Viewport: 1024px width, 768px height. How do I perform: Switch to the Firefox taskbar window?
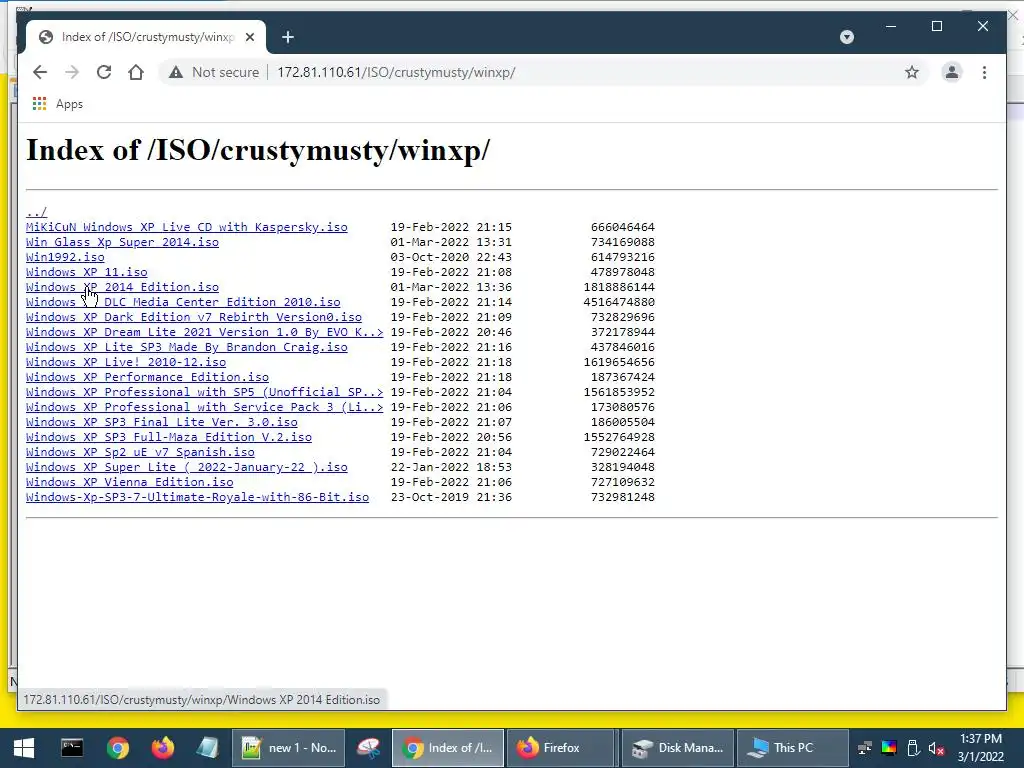click(562, 748)
